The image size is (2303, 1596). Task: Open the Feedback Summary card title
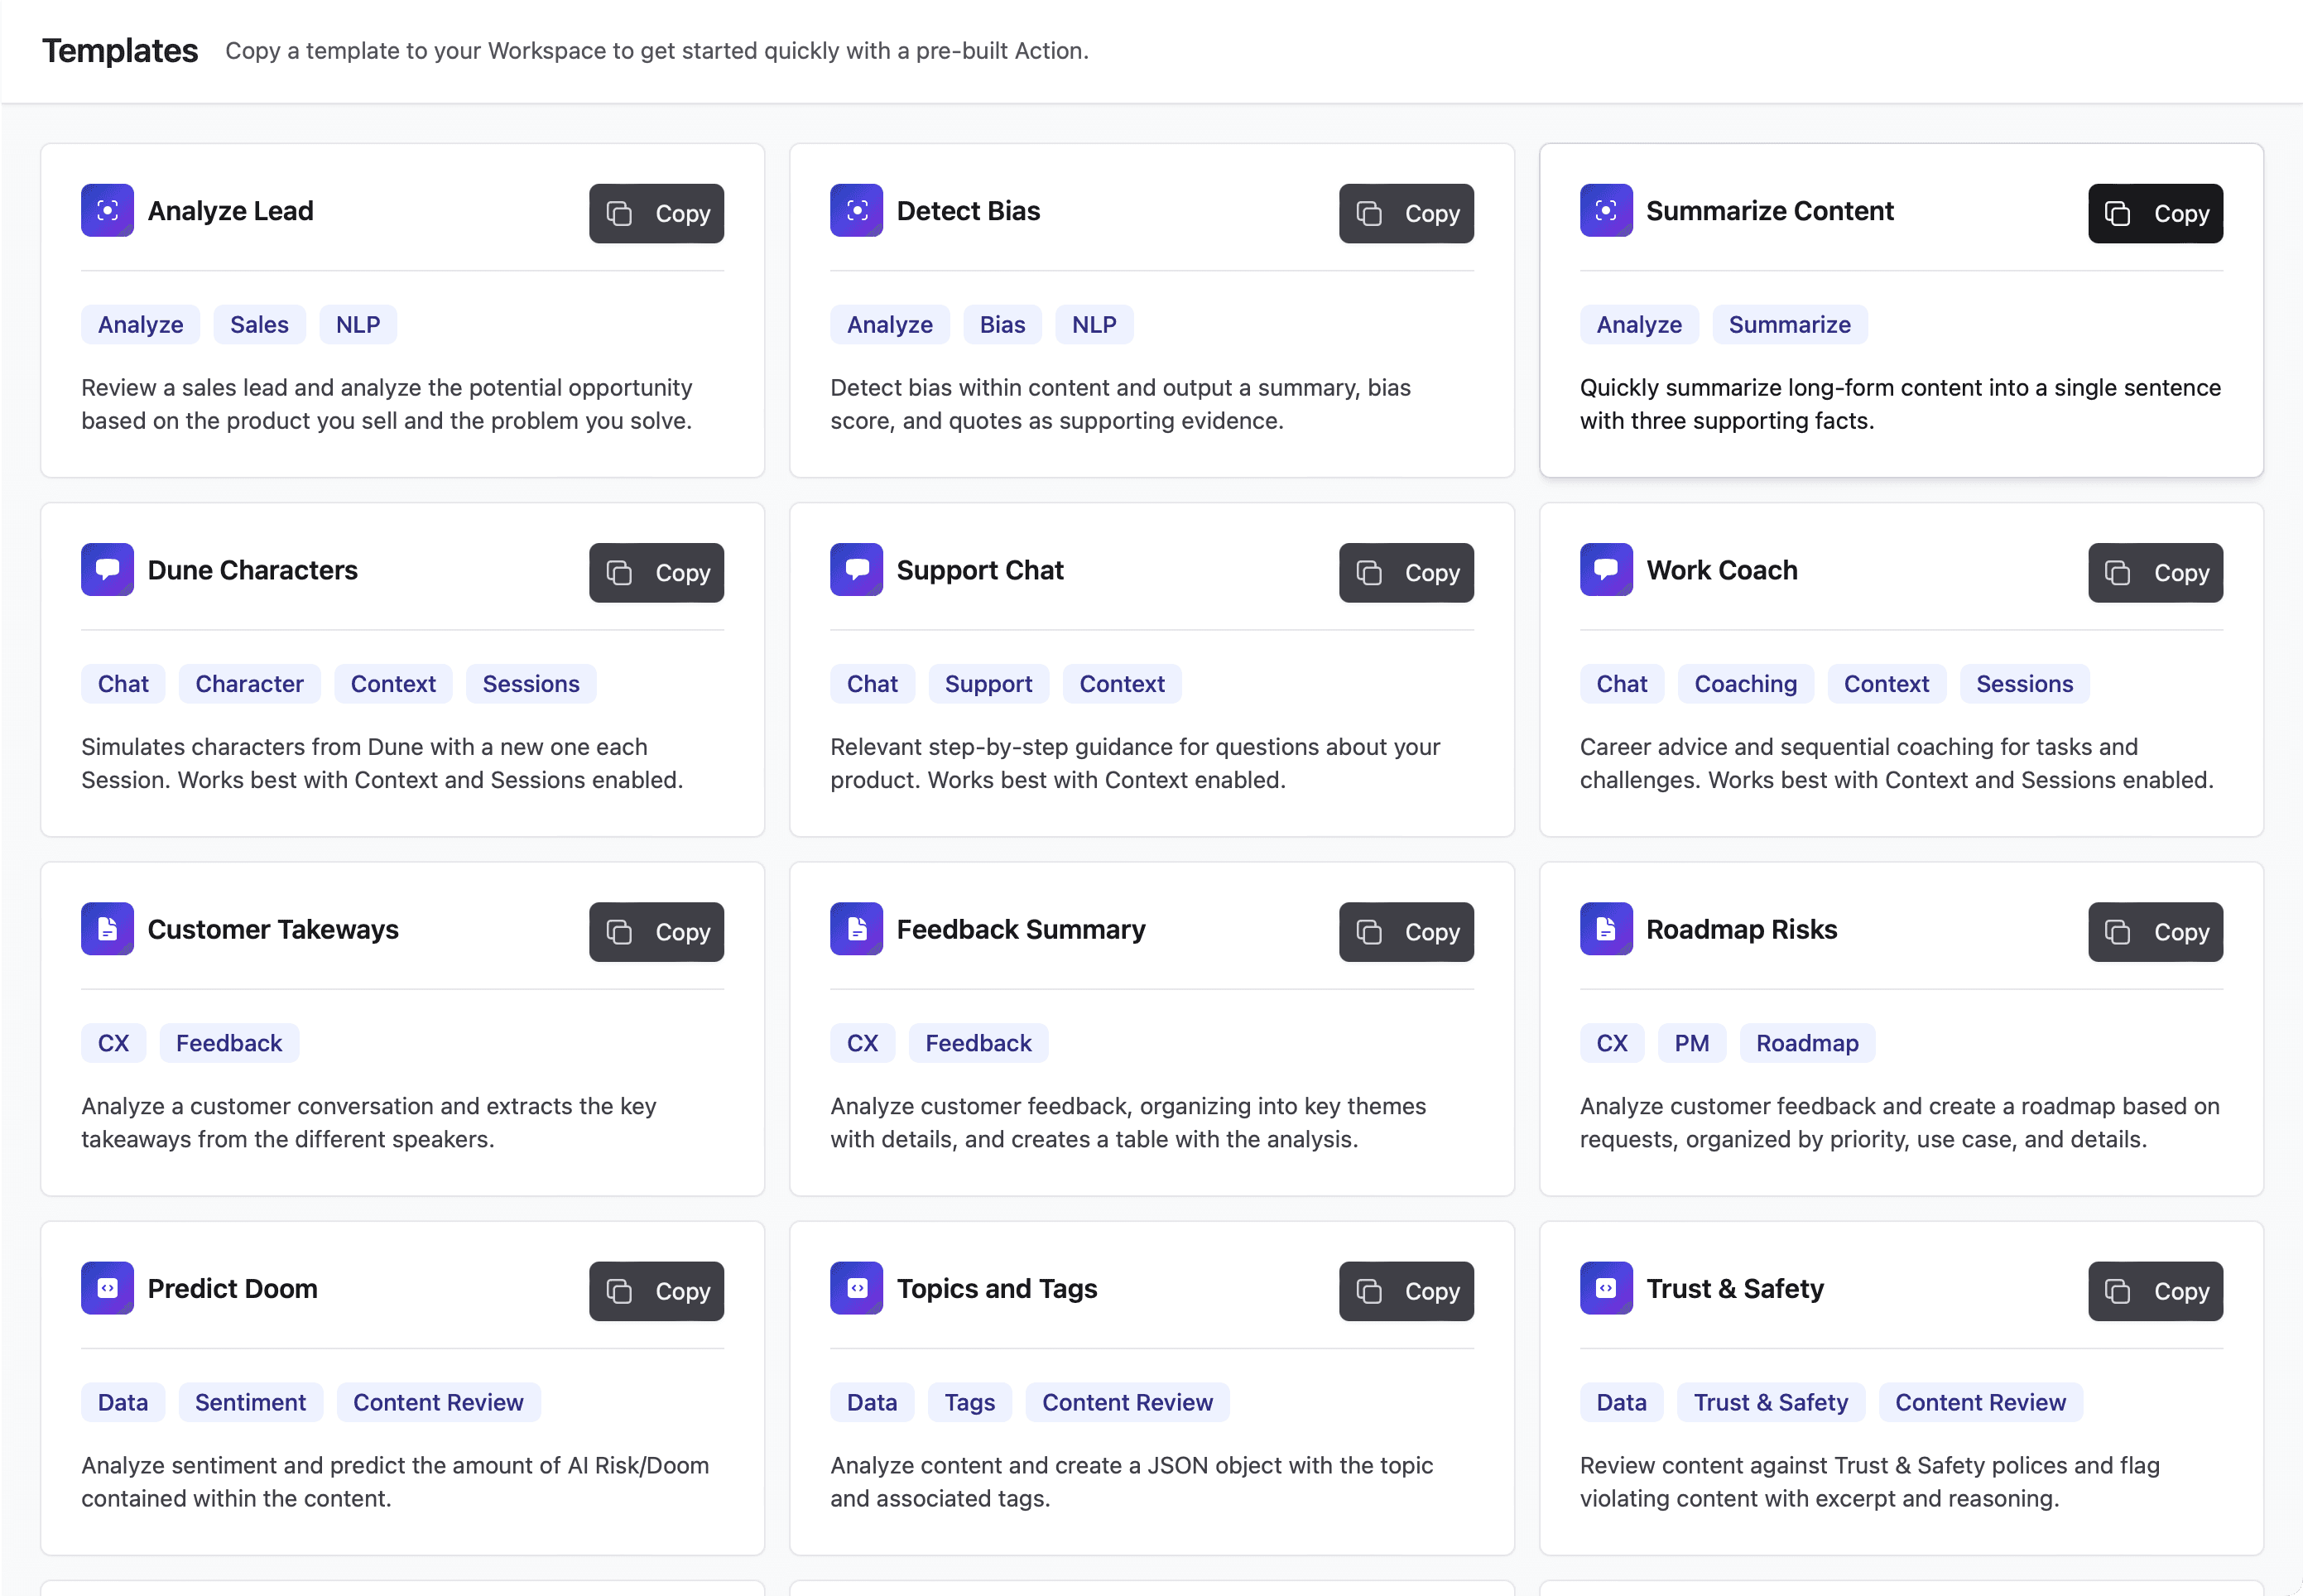click(1020, 929)
